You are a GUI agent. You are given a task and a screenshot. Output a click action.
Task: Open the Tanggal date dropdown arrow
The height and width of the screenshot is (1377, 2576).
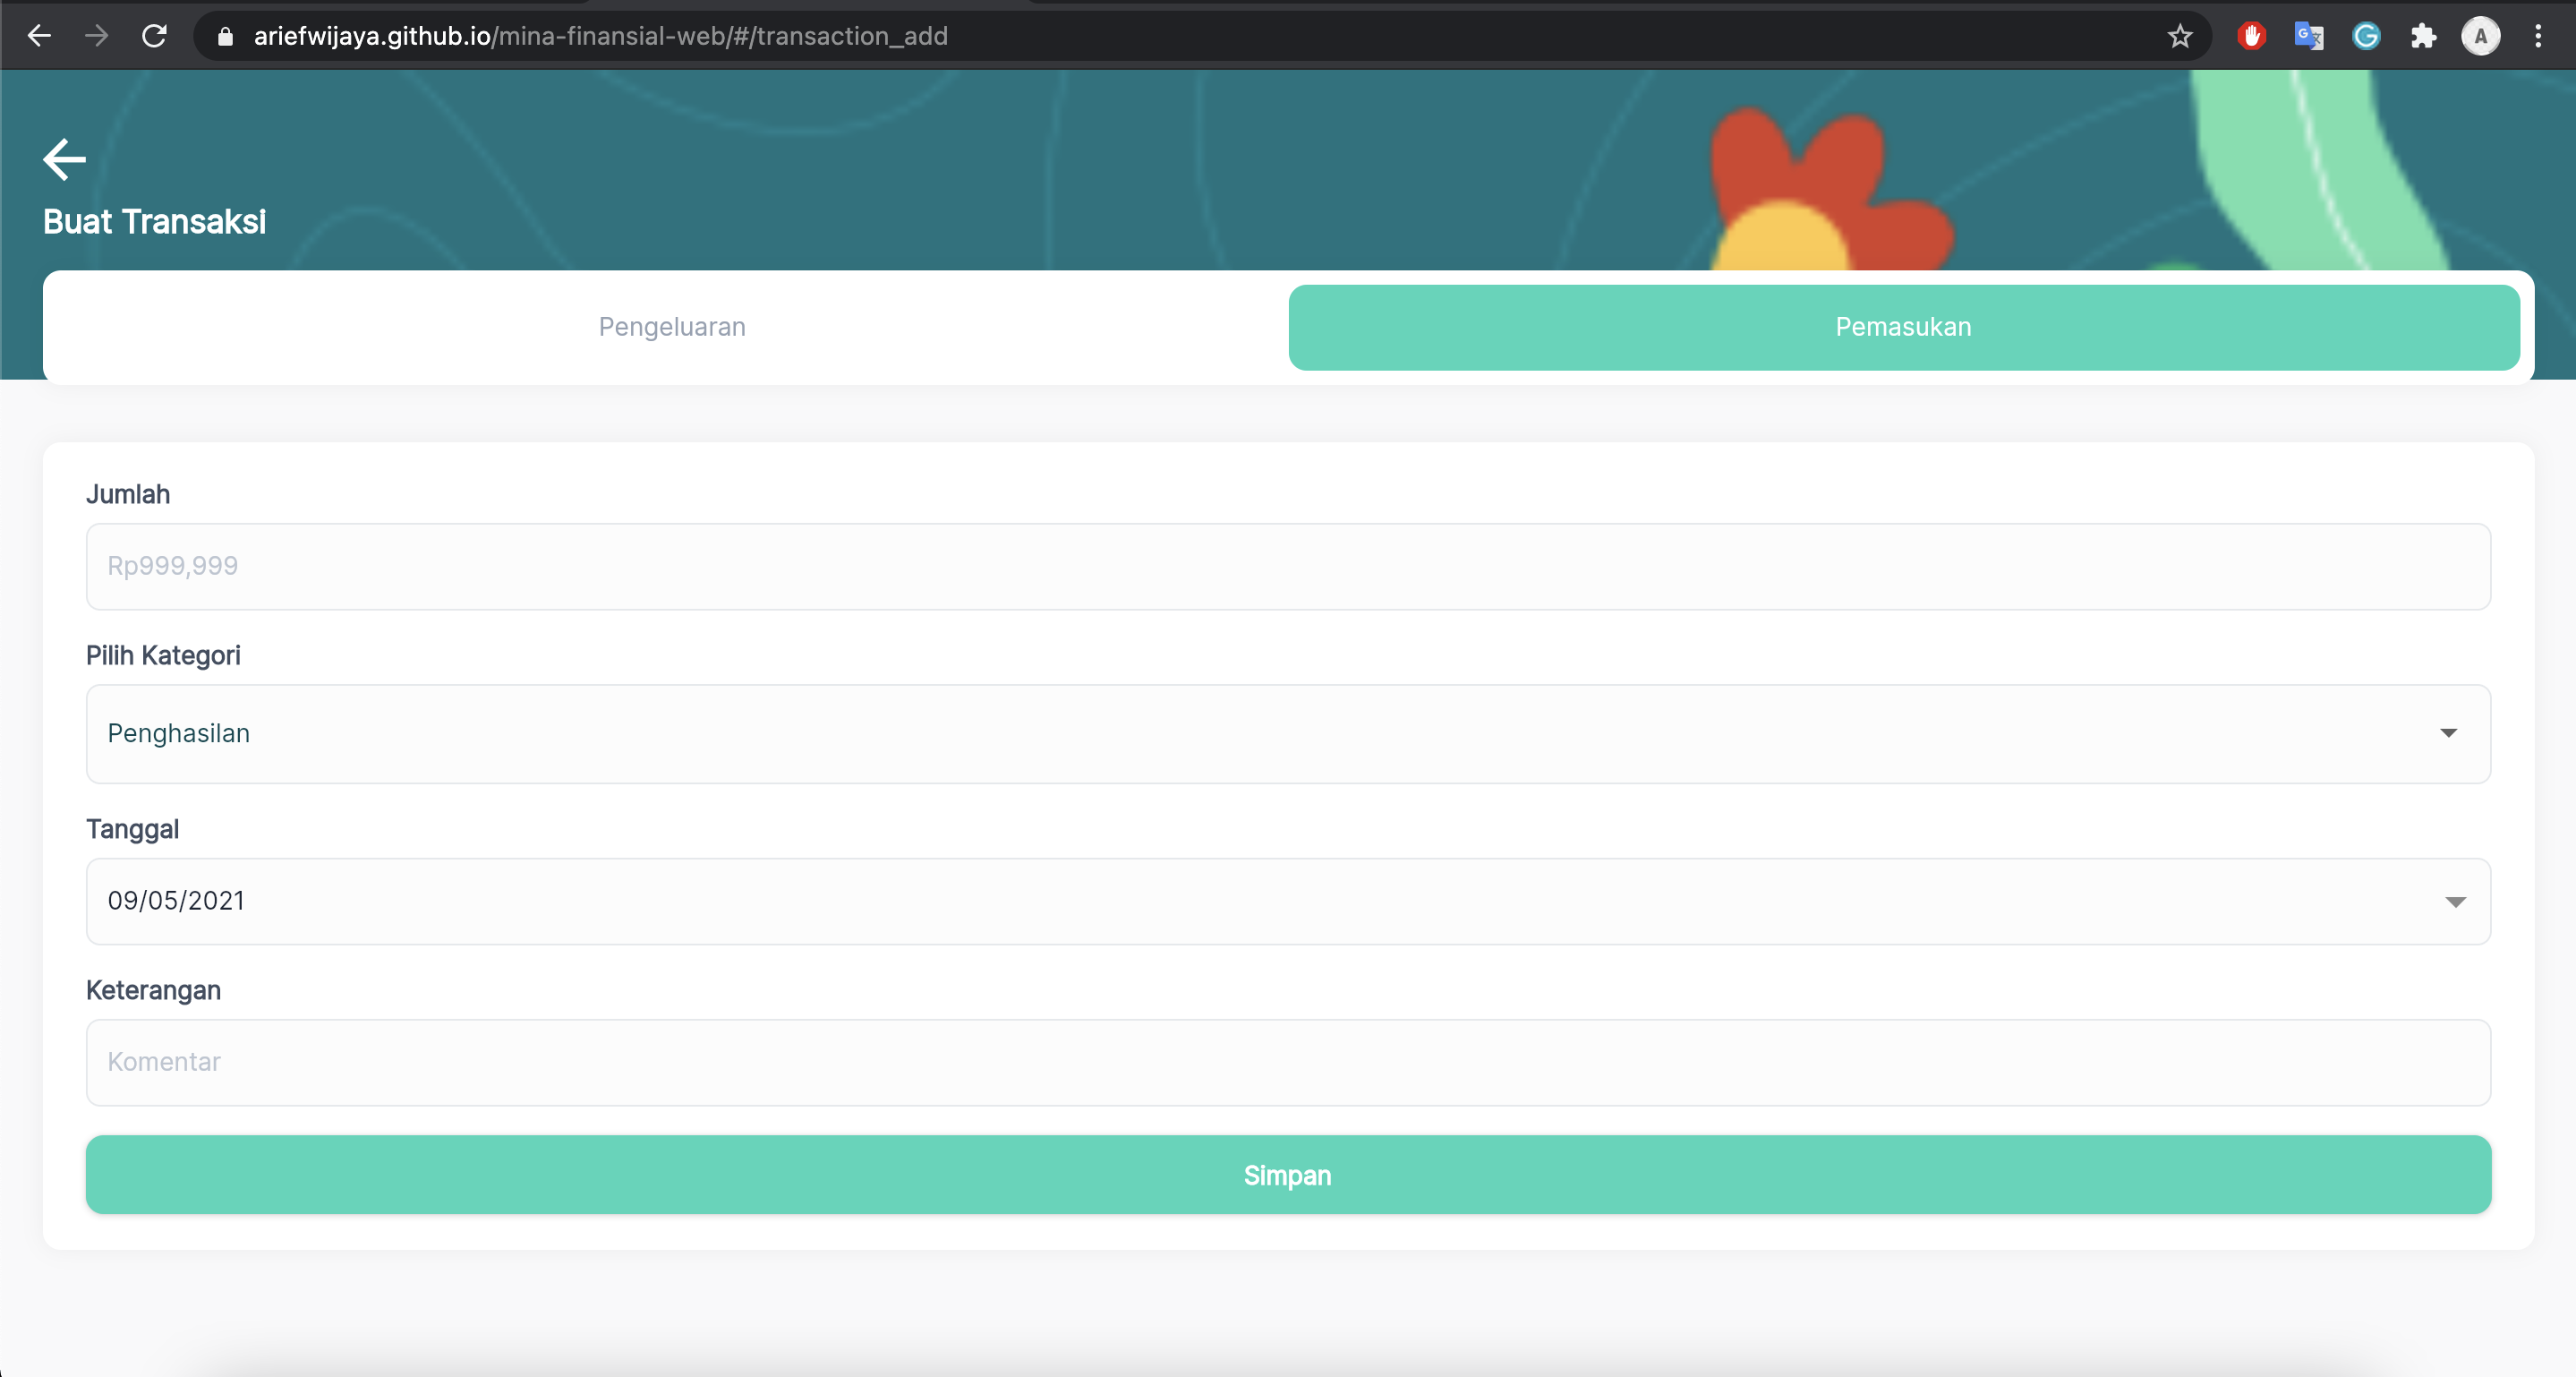pyautogui.click(x=2455, y=901)
